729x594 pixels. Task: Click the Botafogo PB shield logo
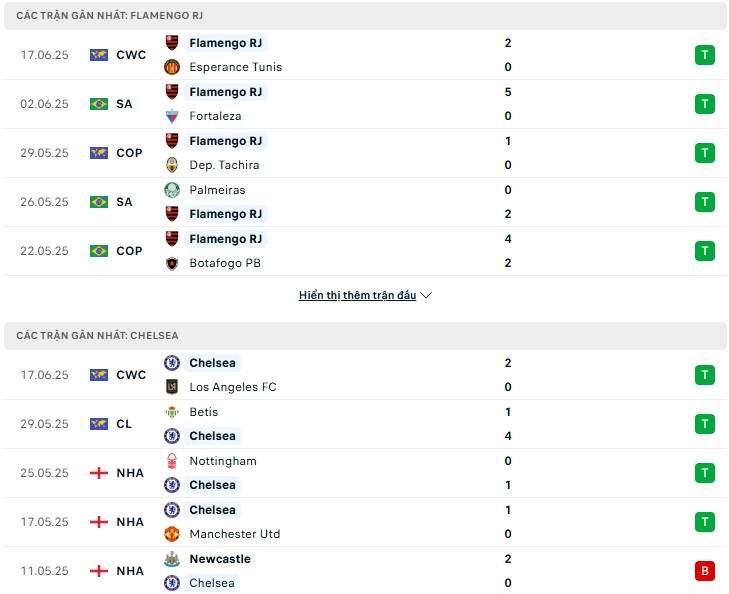172,263
